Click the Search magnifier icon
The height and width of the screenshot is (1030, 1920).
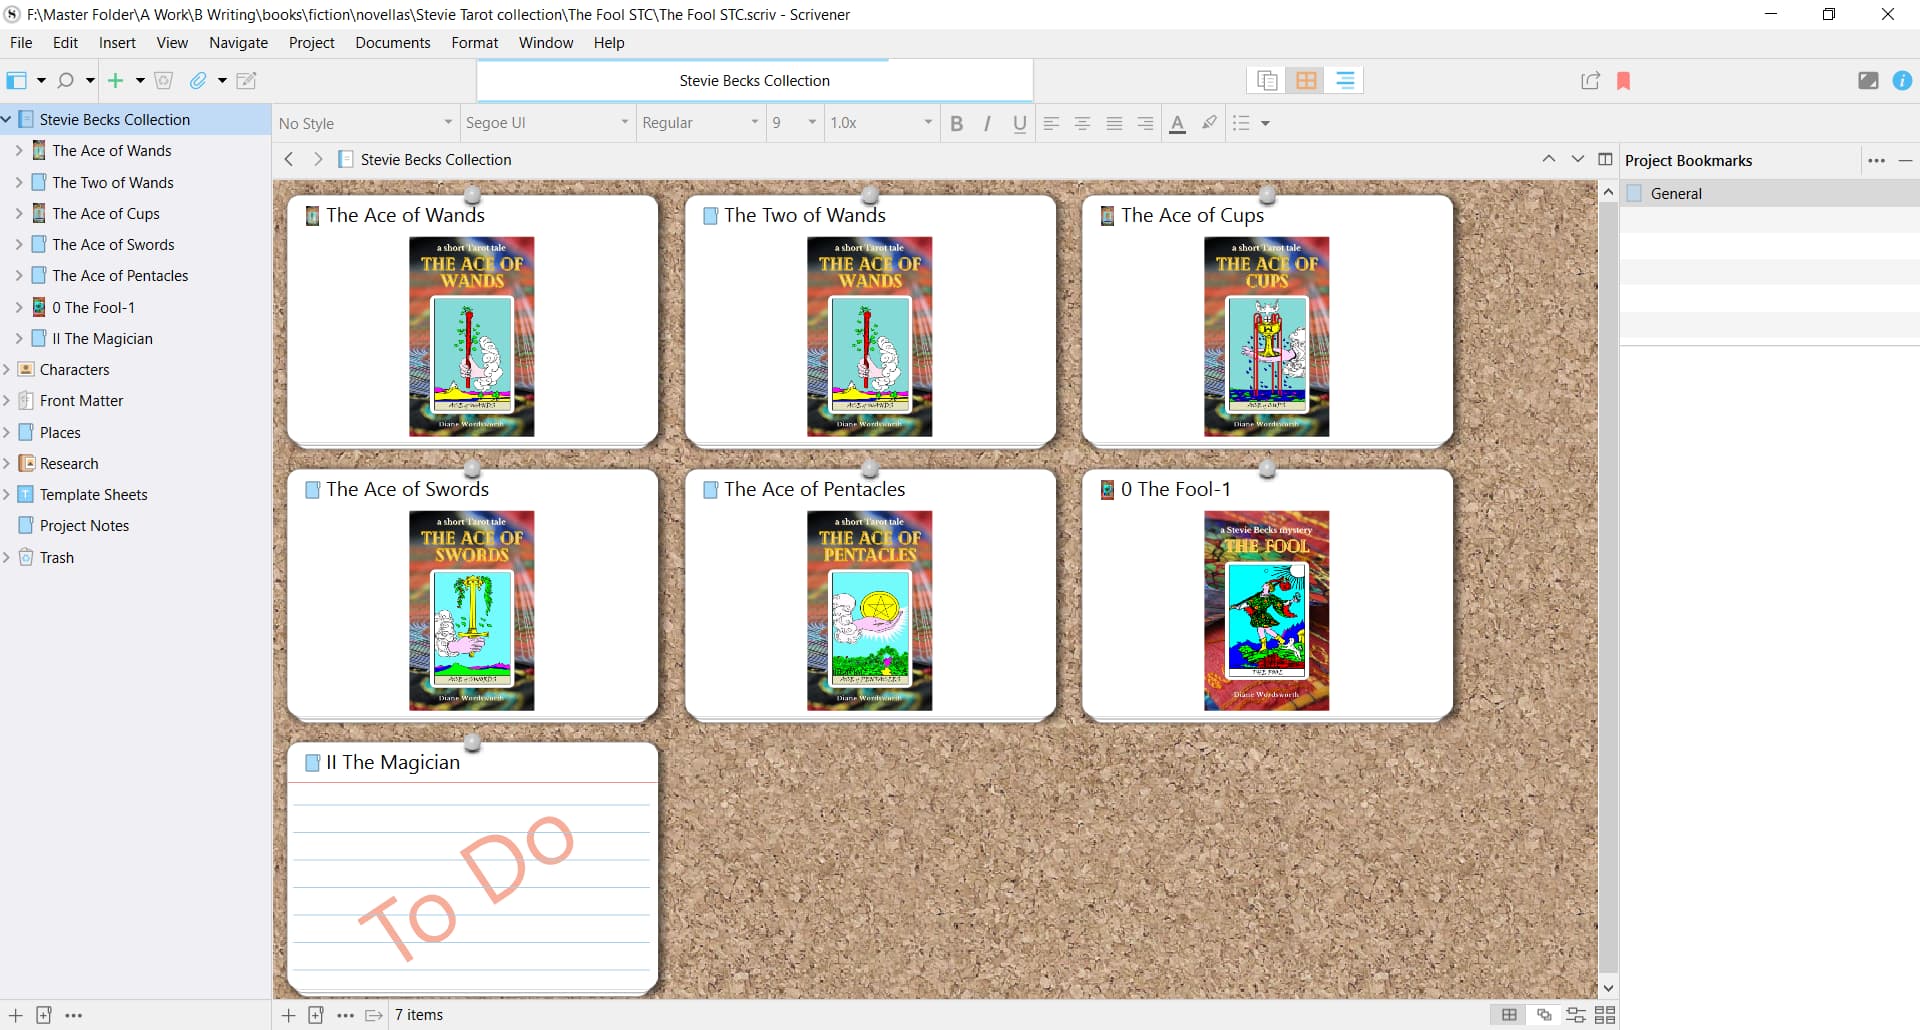pyautogui.click(x=66, y=81)
